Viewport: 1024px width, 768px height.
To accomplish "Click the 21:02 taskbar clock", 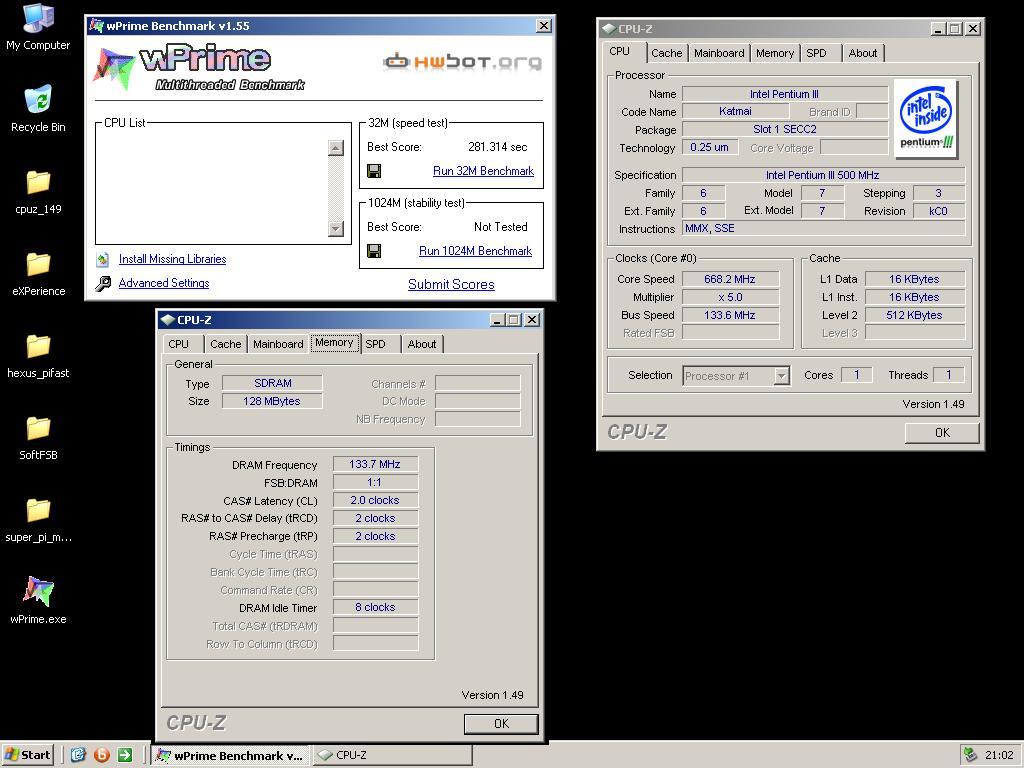I will 999,755.
